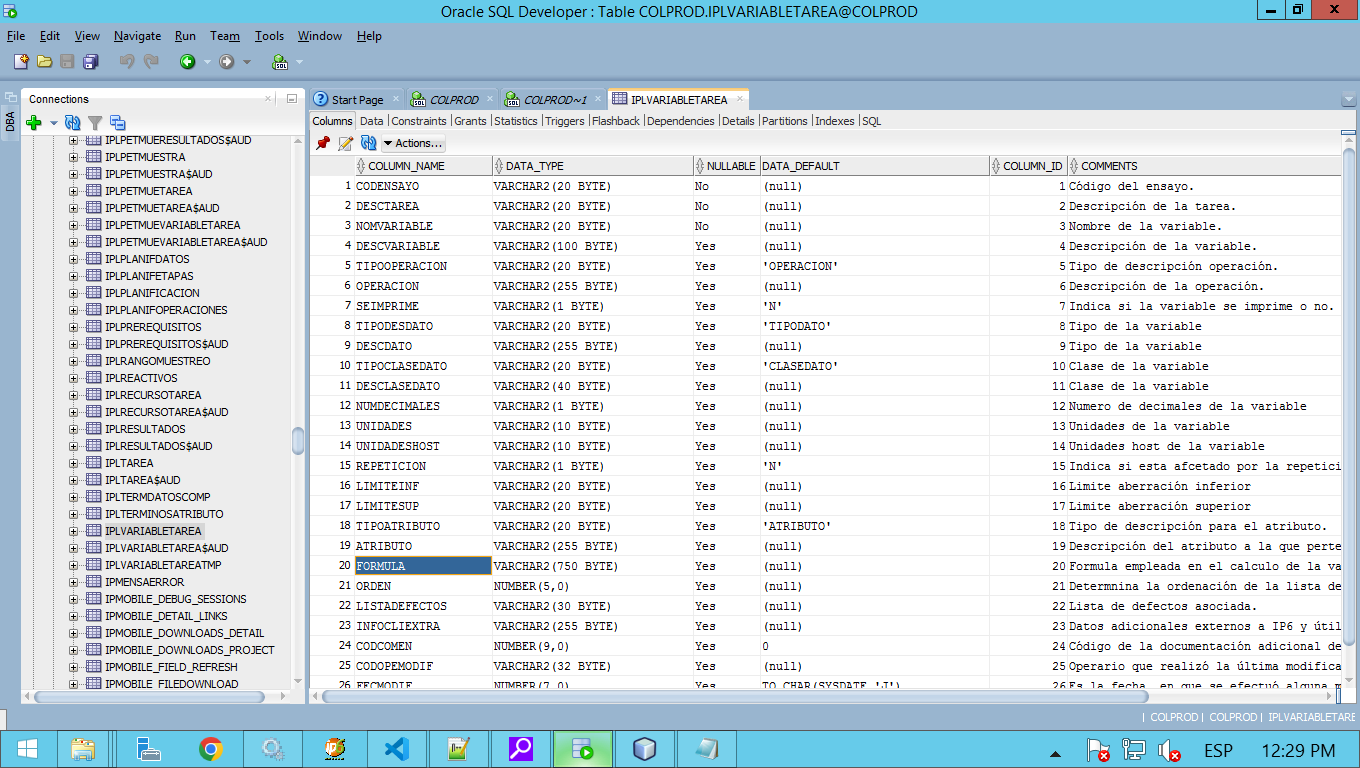Click the IPLTAREA table icon in the tree
This screenshot has width=1360, height=768.
coord(94,463)
